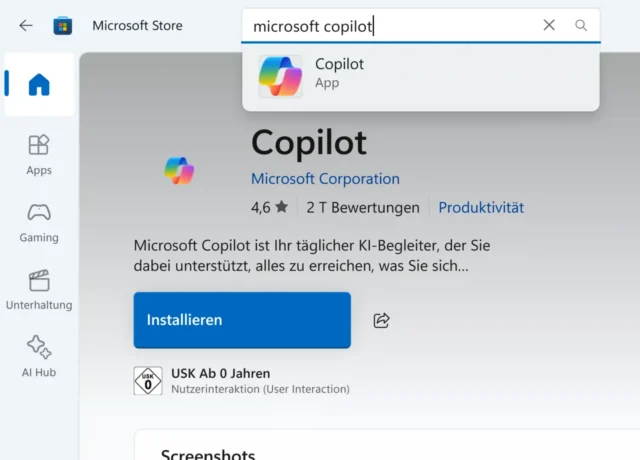Clear the search box text
Image resolution: width=640 pixels, height=460 pixels.
click(549, 25)
